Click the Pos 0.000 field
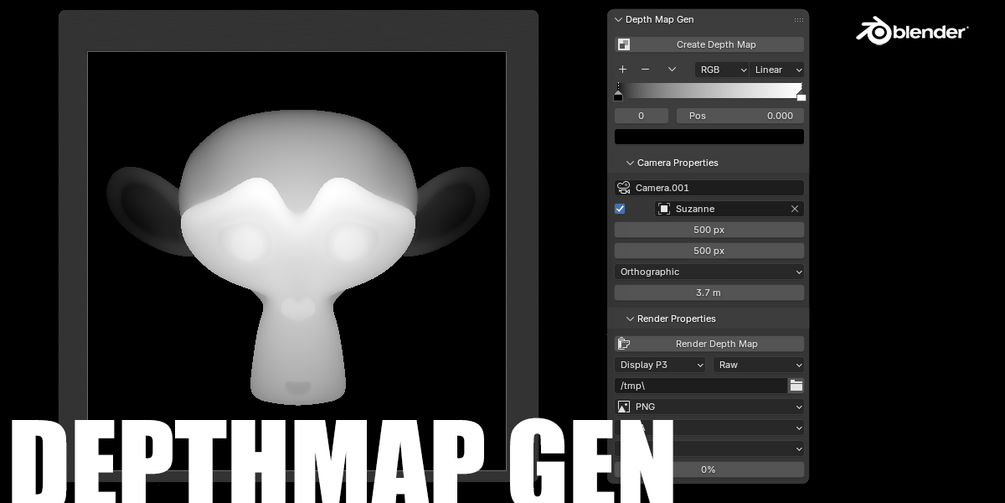This screenshot has width=1005, height=503. point(740,116)
